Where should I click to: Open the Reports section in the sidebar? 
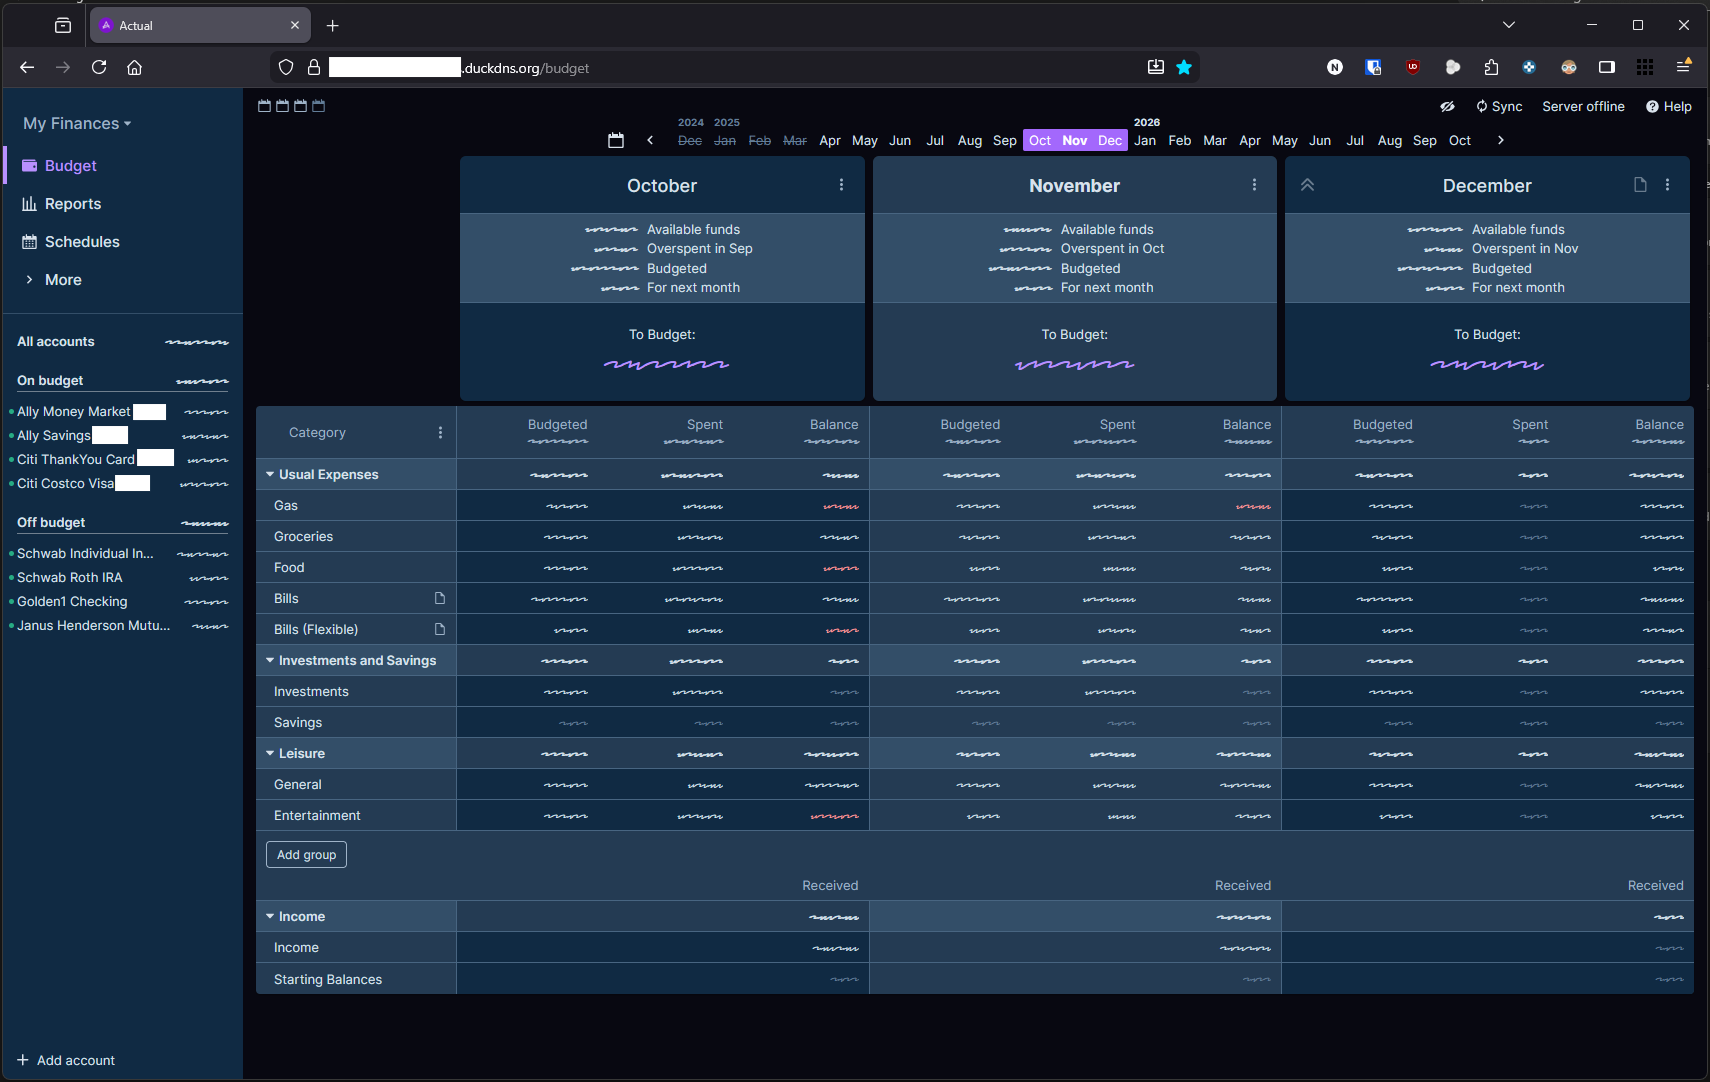[x=72, y=203]
